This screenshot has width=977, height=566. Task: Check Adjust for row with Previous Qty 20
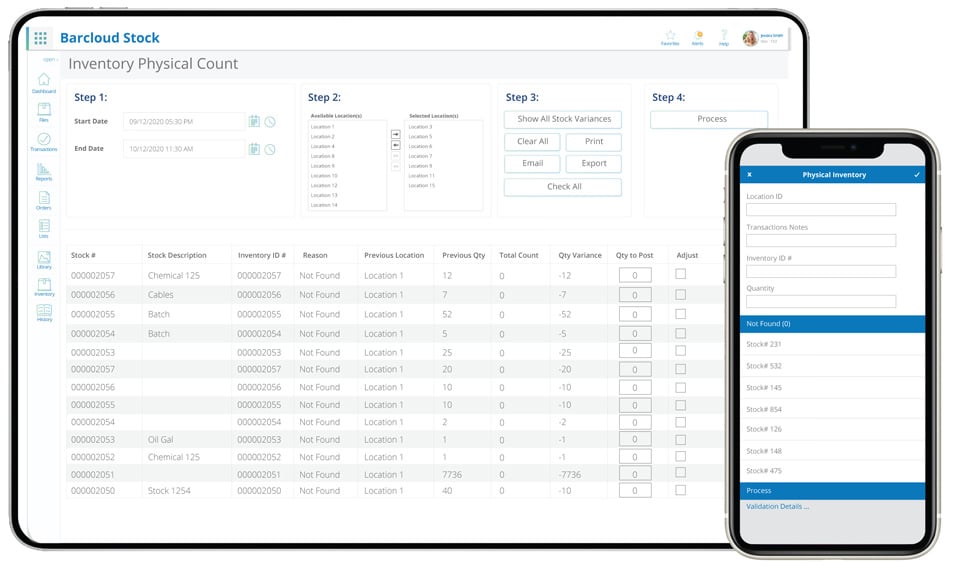point(680,369)
